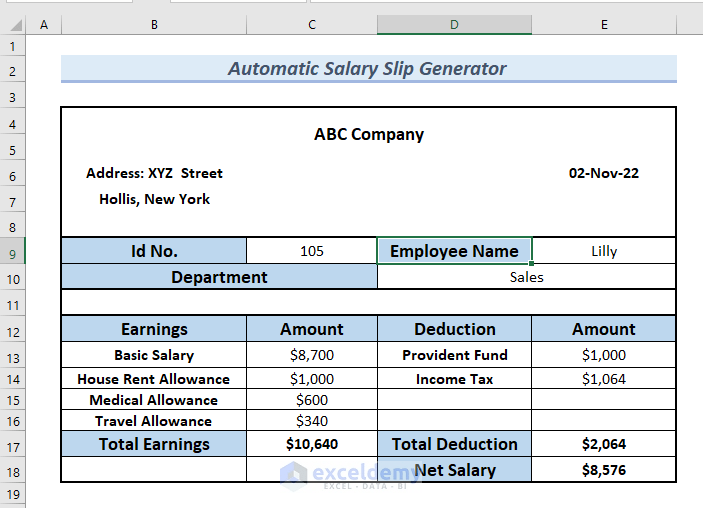Select the Total Deduction label cell
The width and height of the screenshot is (703, 508).
454,444
